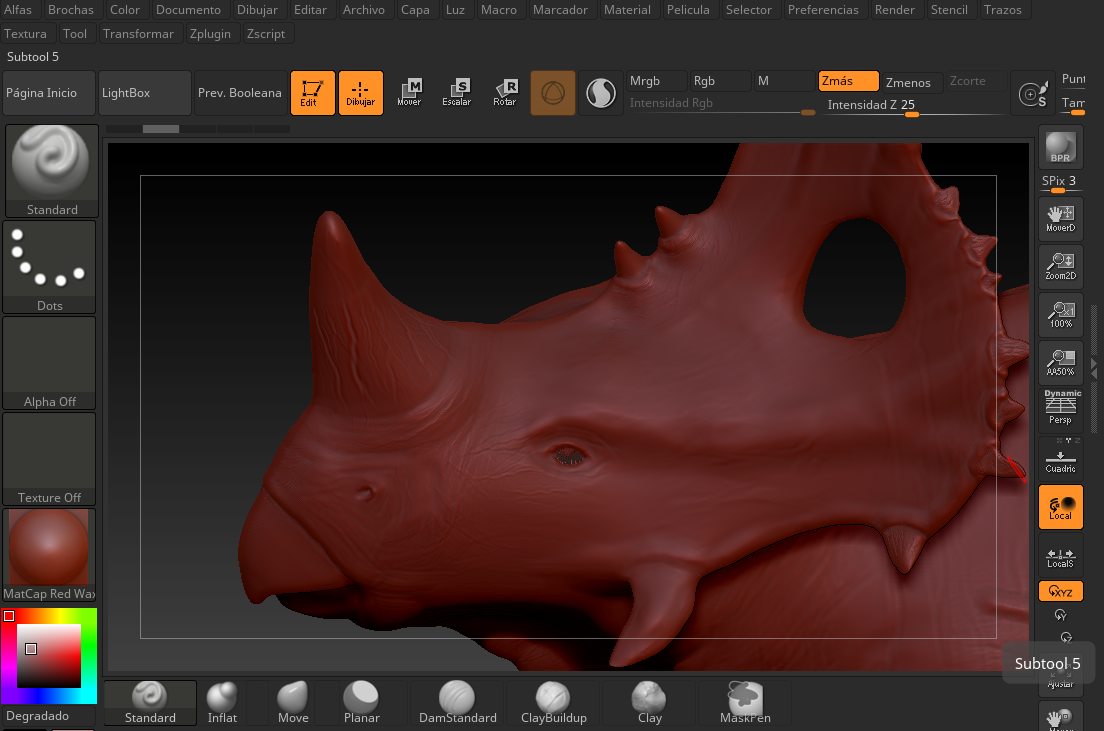
Task: Activate the Edit mode button
Action: point(313,93)
